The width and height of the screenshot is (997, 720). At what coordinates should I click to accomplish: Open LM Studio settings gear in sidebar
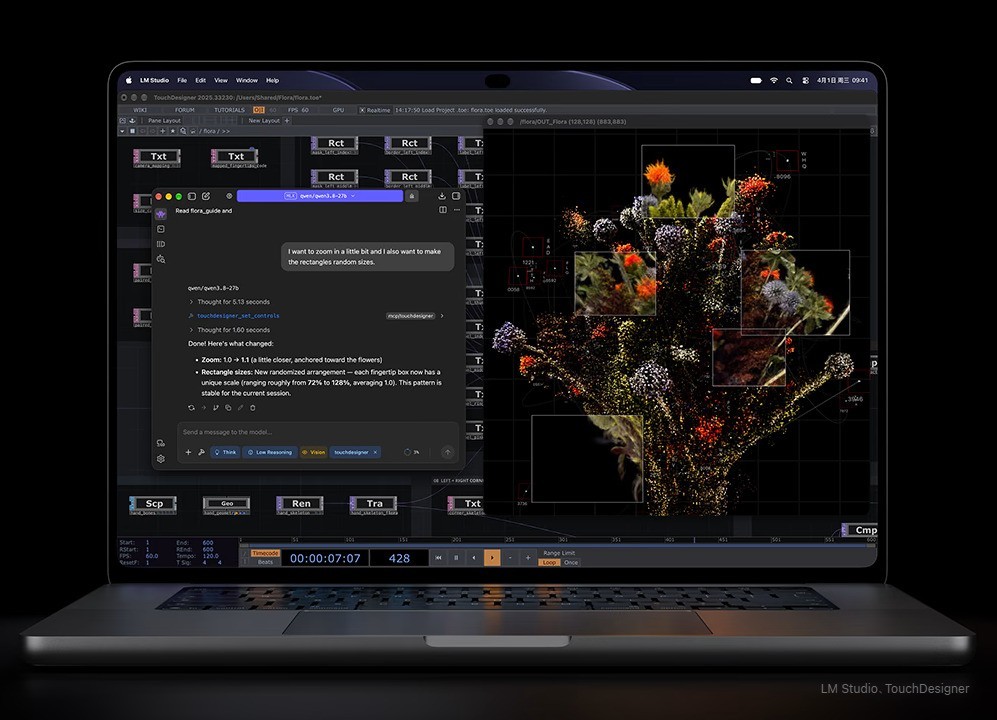click(x=161, y=459)
